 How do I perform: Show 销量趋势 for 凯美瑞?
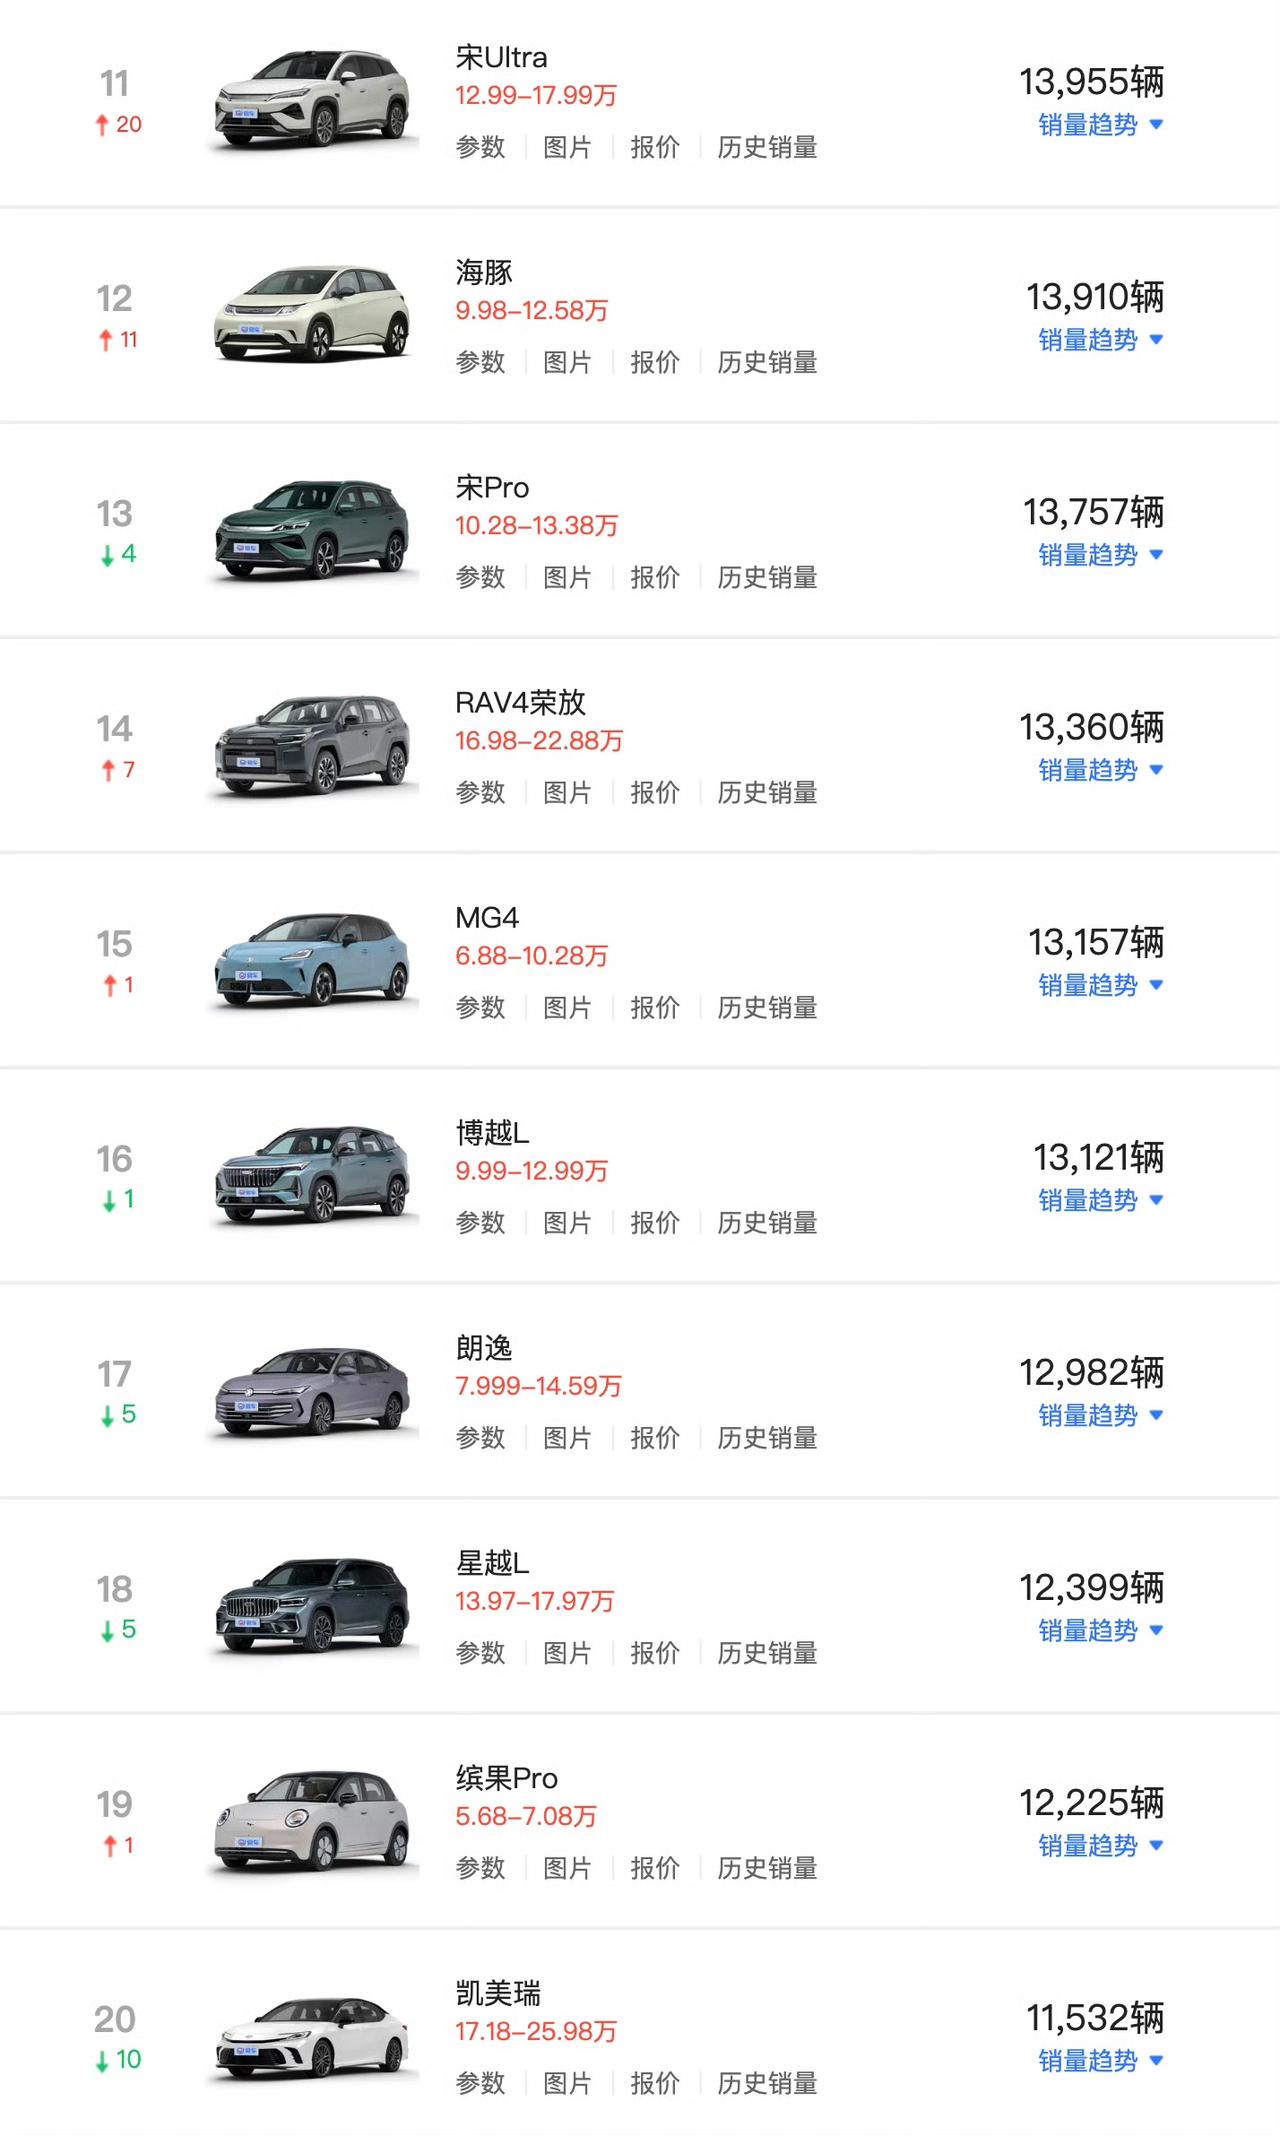point(1100,2061)
